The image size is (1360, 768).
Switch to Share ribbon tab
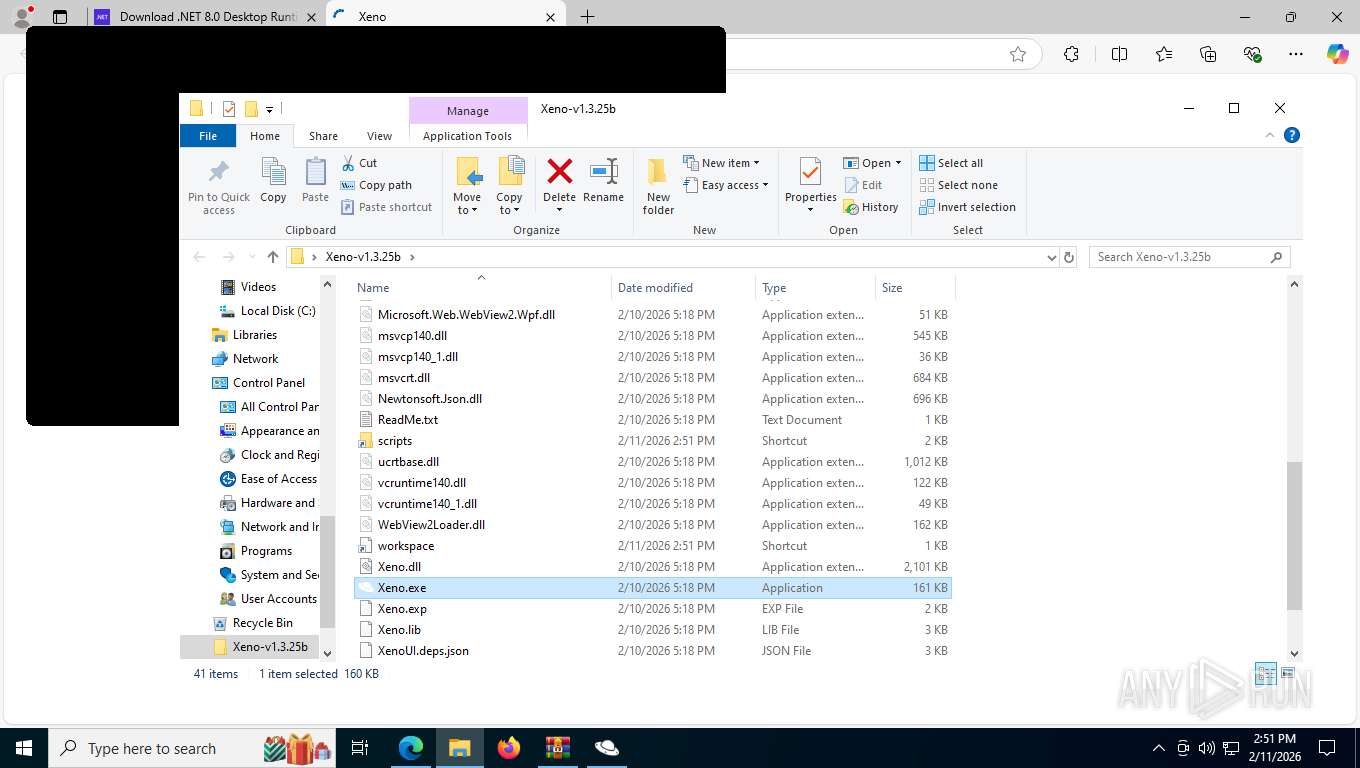click(323, 136)
